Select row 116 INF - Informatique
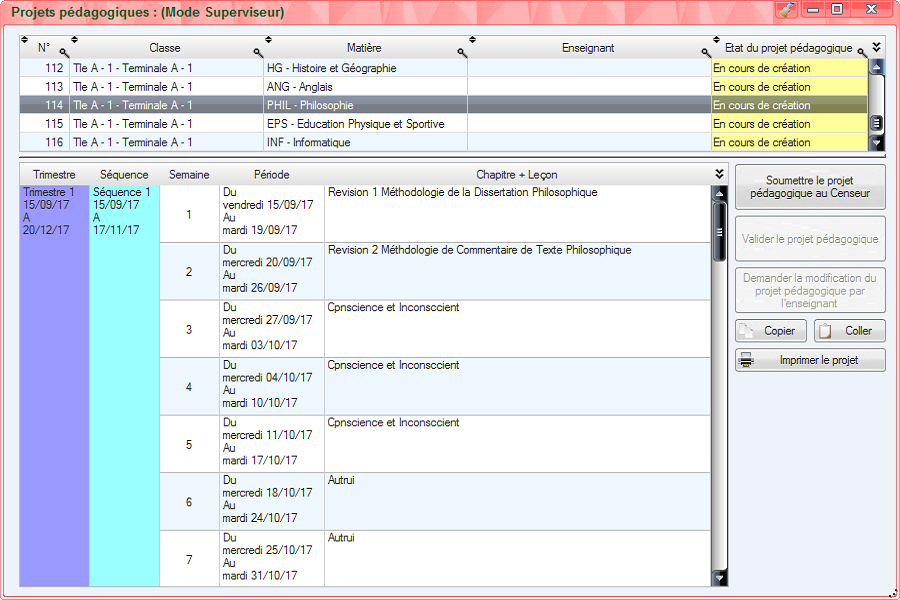This screenshot has height=600, width=900. pos(443,142)
